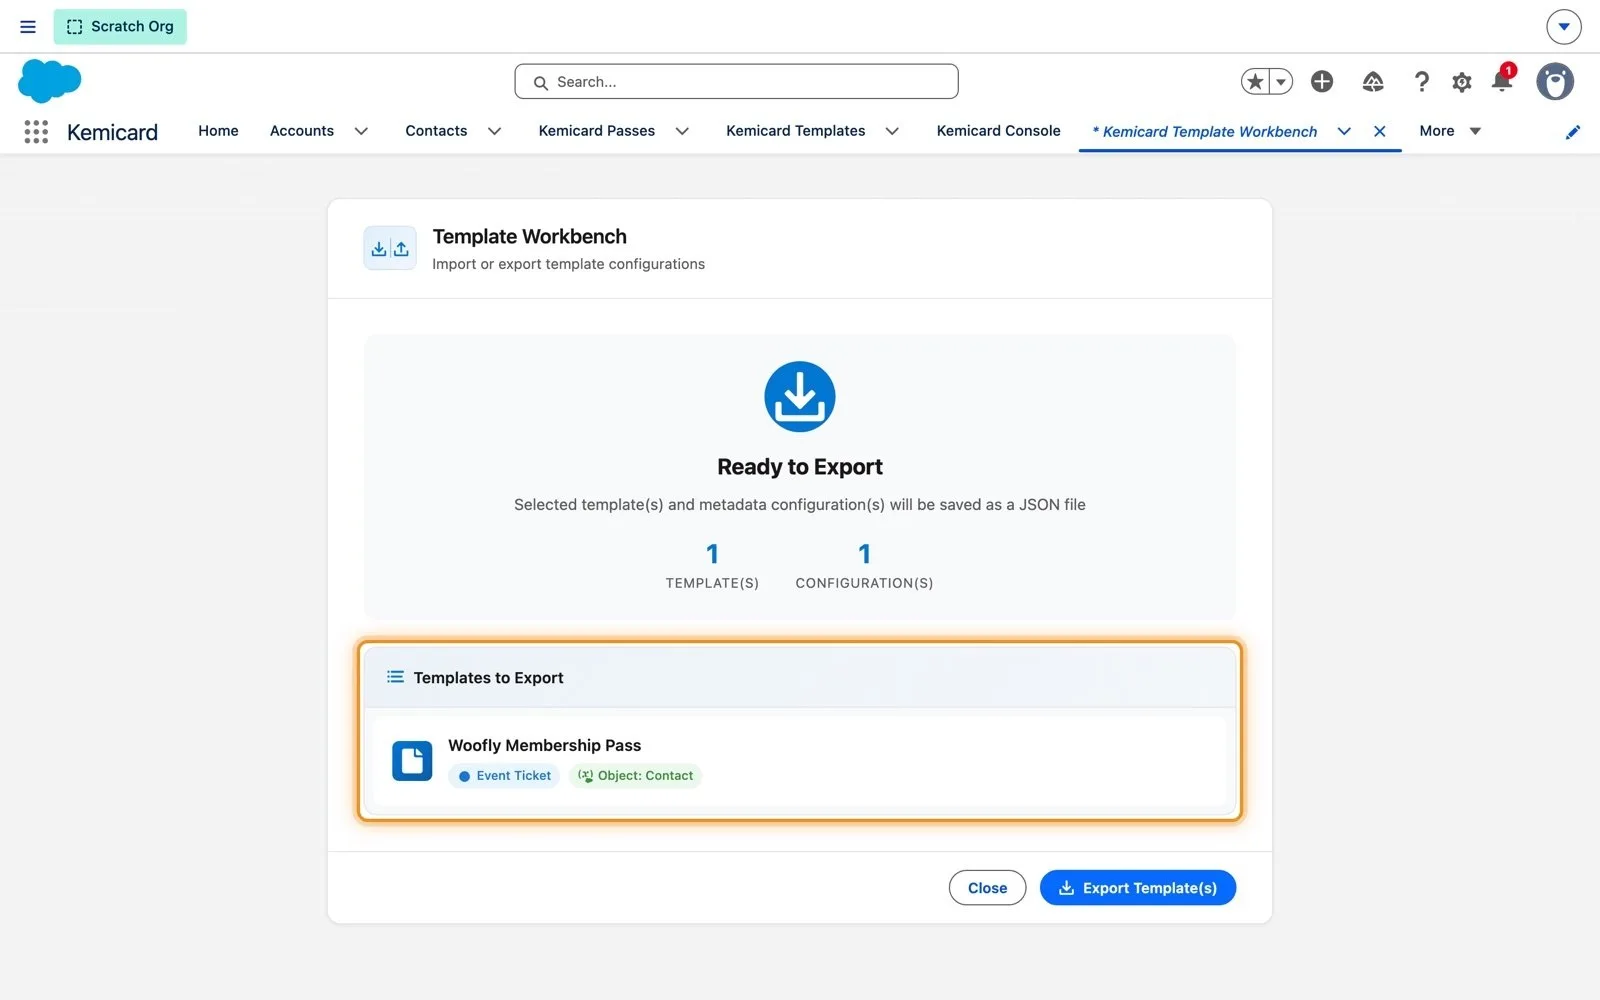Edit navigation with pencil icon
Screen dimensions: 1600x1000
pos(1573,132)
